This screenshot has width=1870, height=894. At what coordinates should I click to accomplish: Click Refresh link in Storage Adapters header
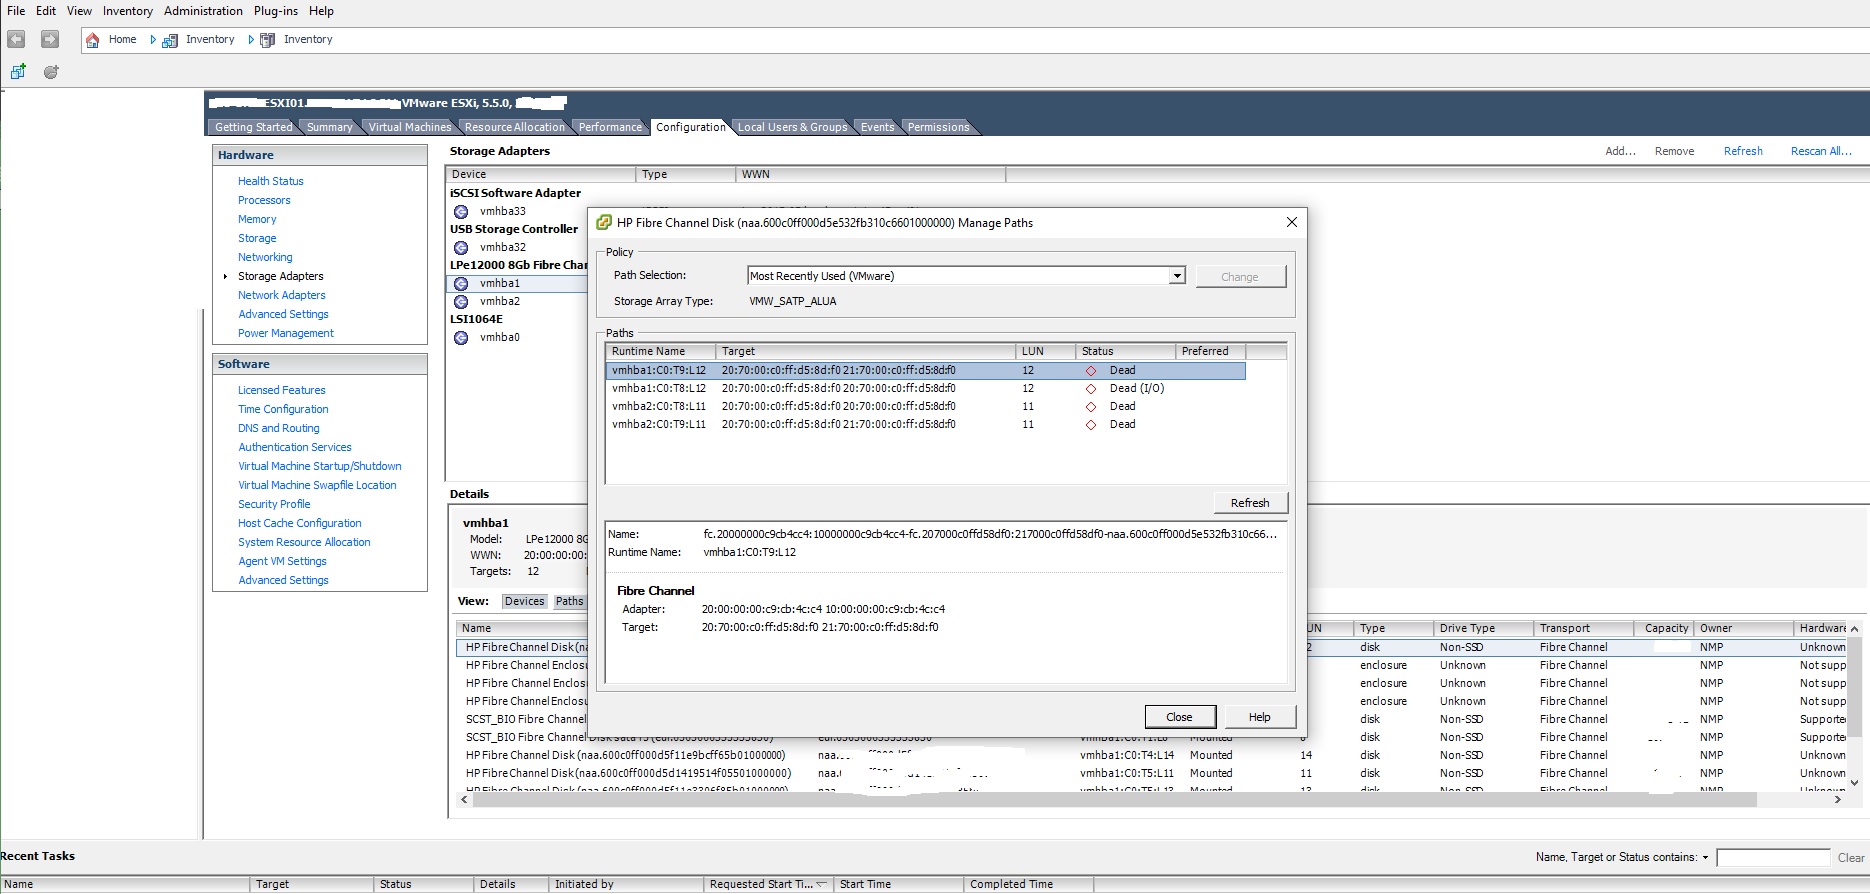pyautogui.click(x=1743, y=151)
